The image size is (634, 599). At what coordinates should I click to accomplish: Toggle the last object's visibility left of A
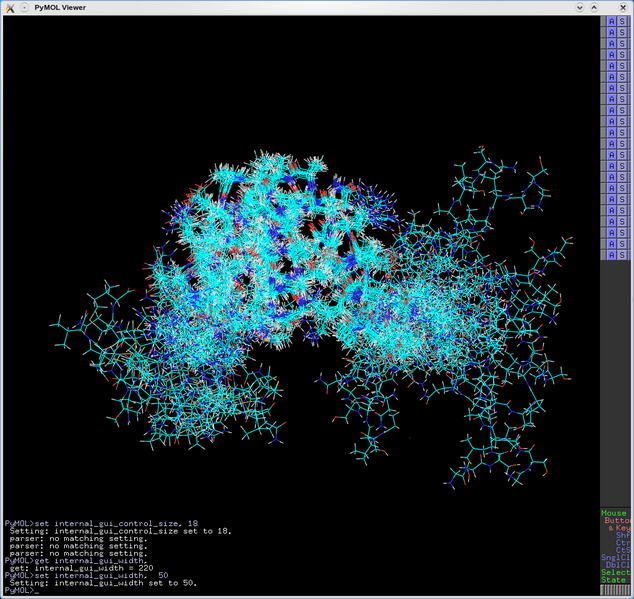tap(603, 255)
